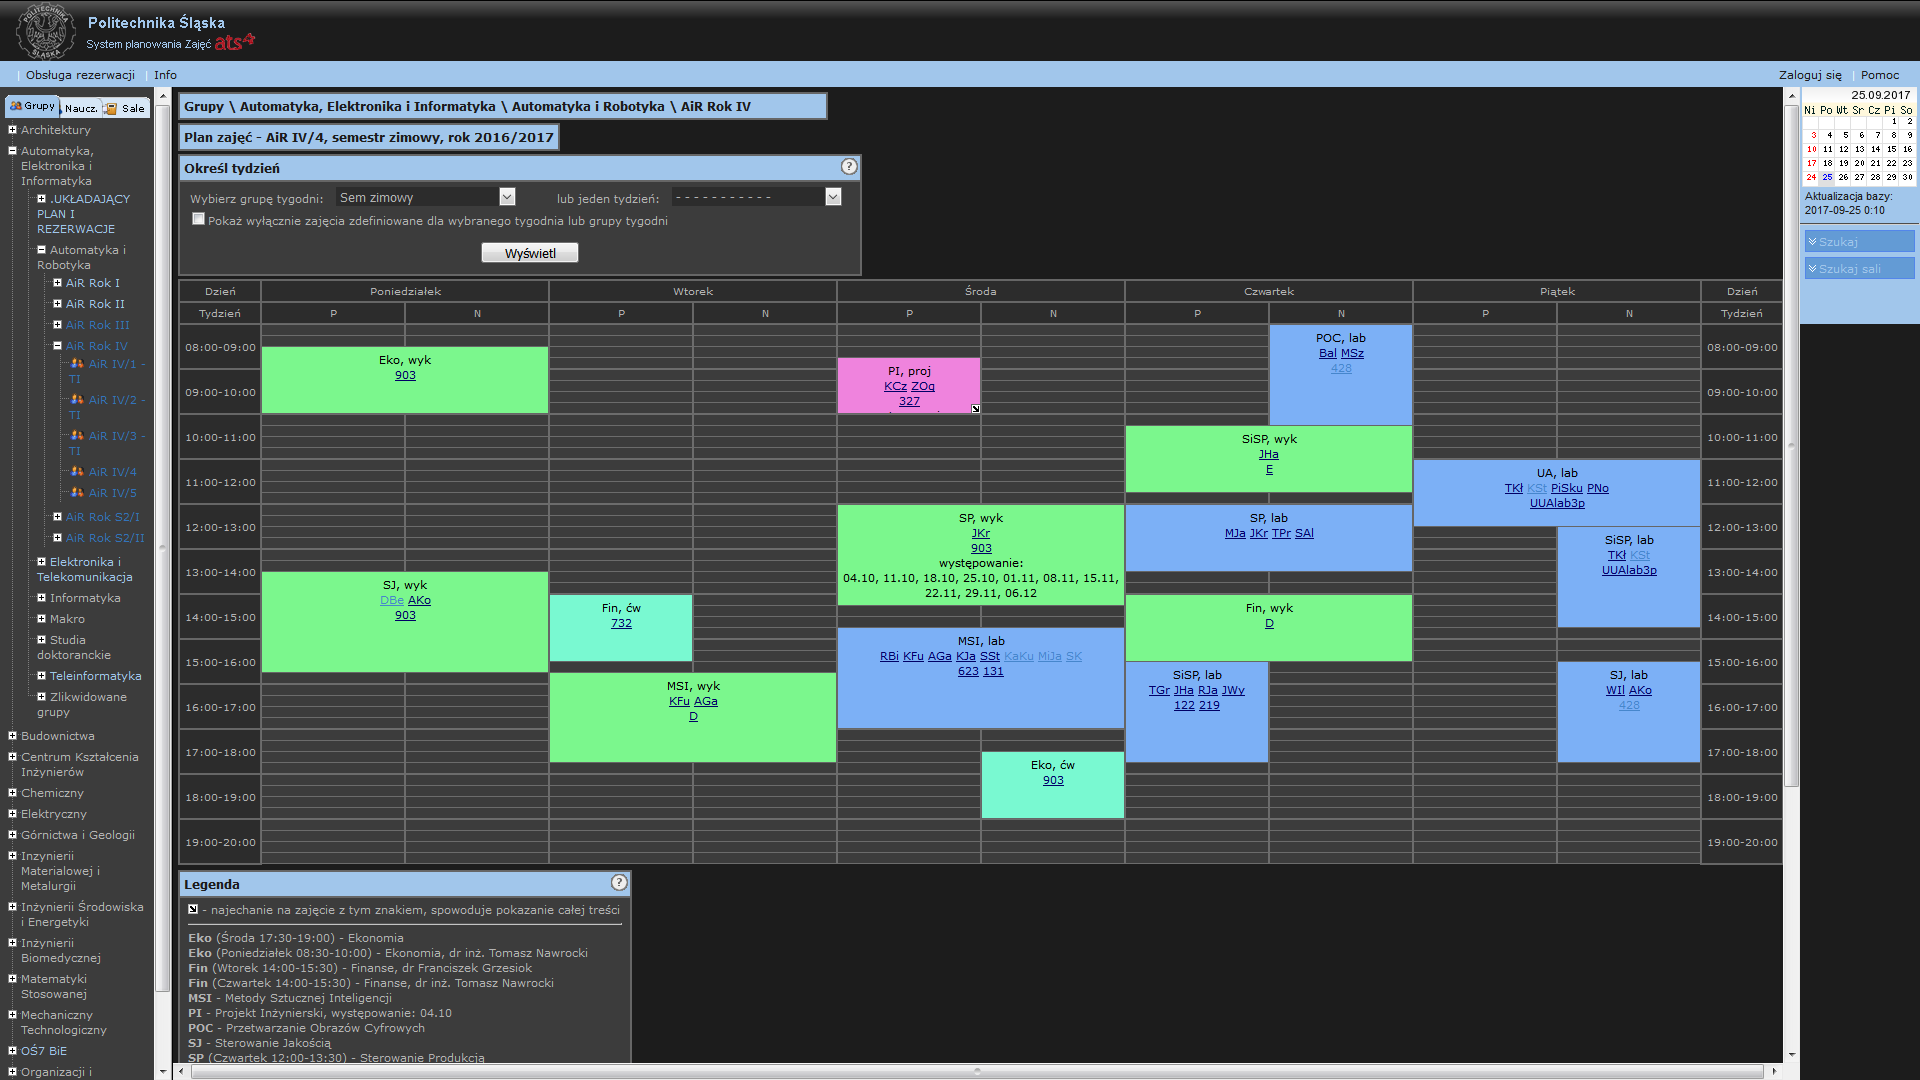Click the group icon beside AiR IV/1 - TI
This screenshot has height=1080, width=1920.
[x=77, y=364]
